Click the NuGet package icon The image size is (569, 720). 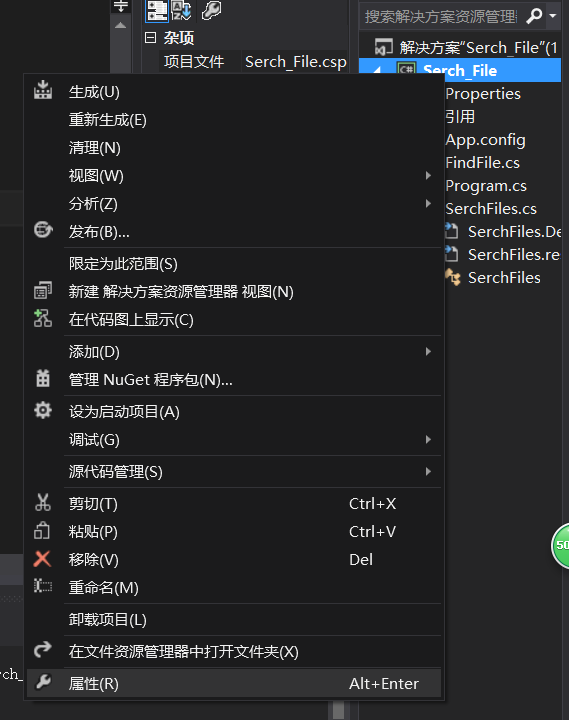tap(43, 378)
